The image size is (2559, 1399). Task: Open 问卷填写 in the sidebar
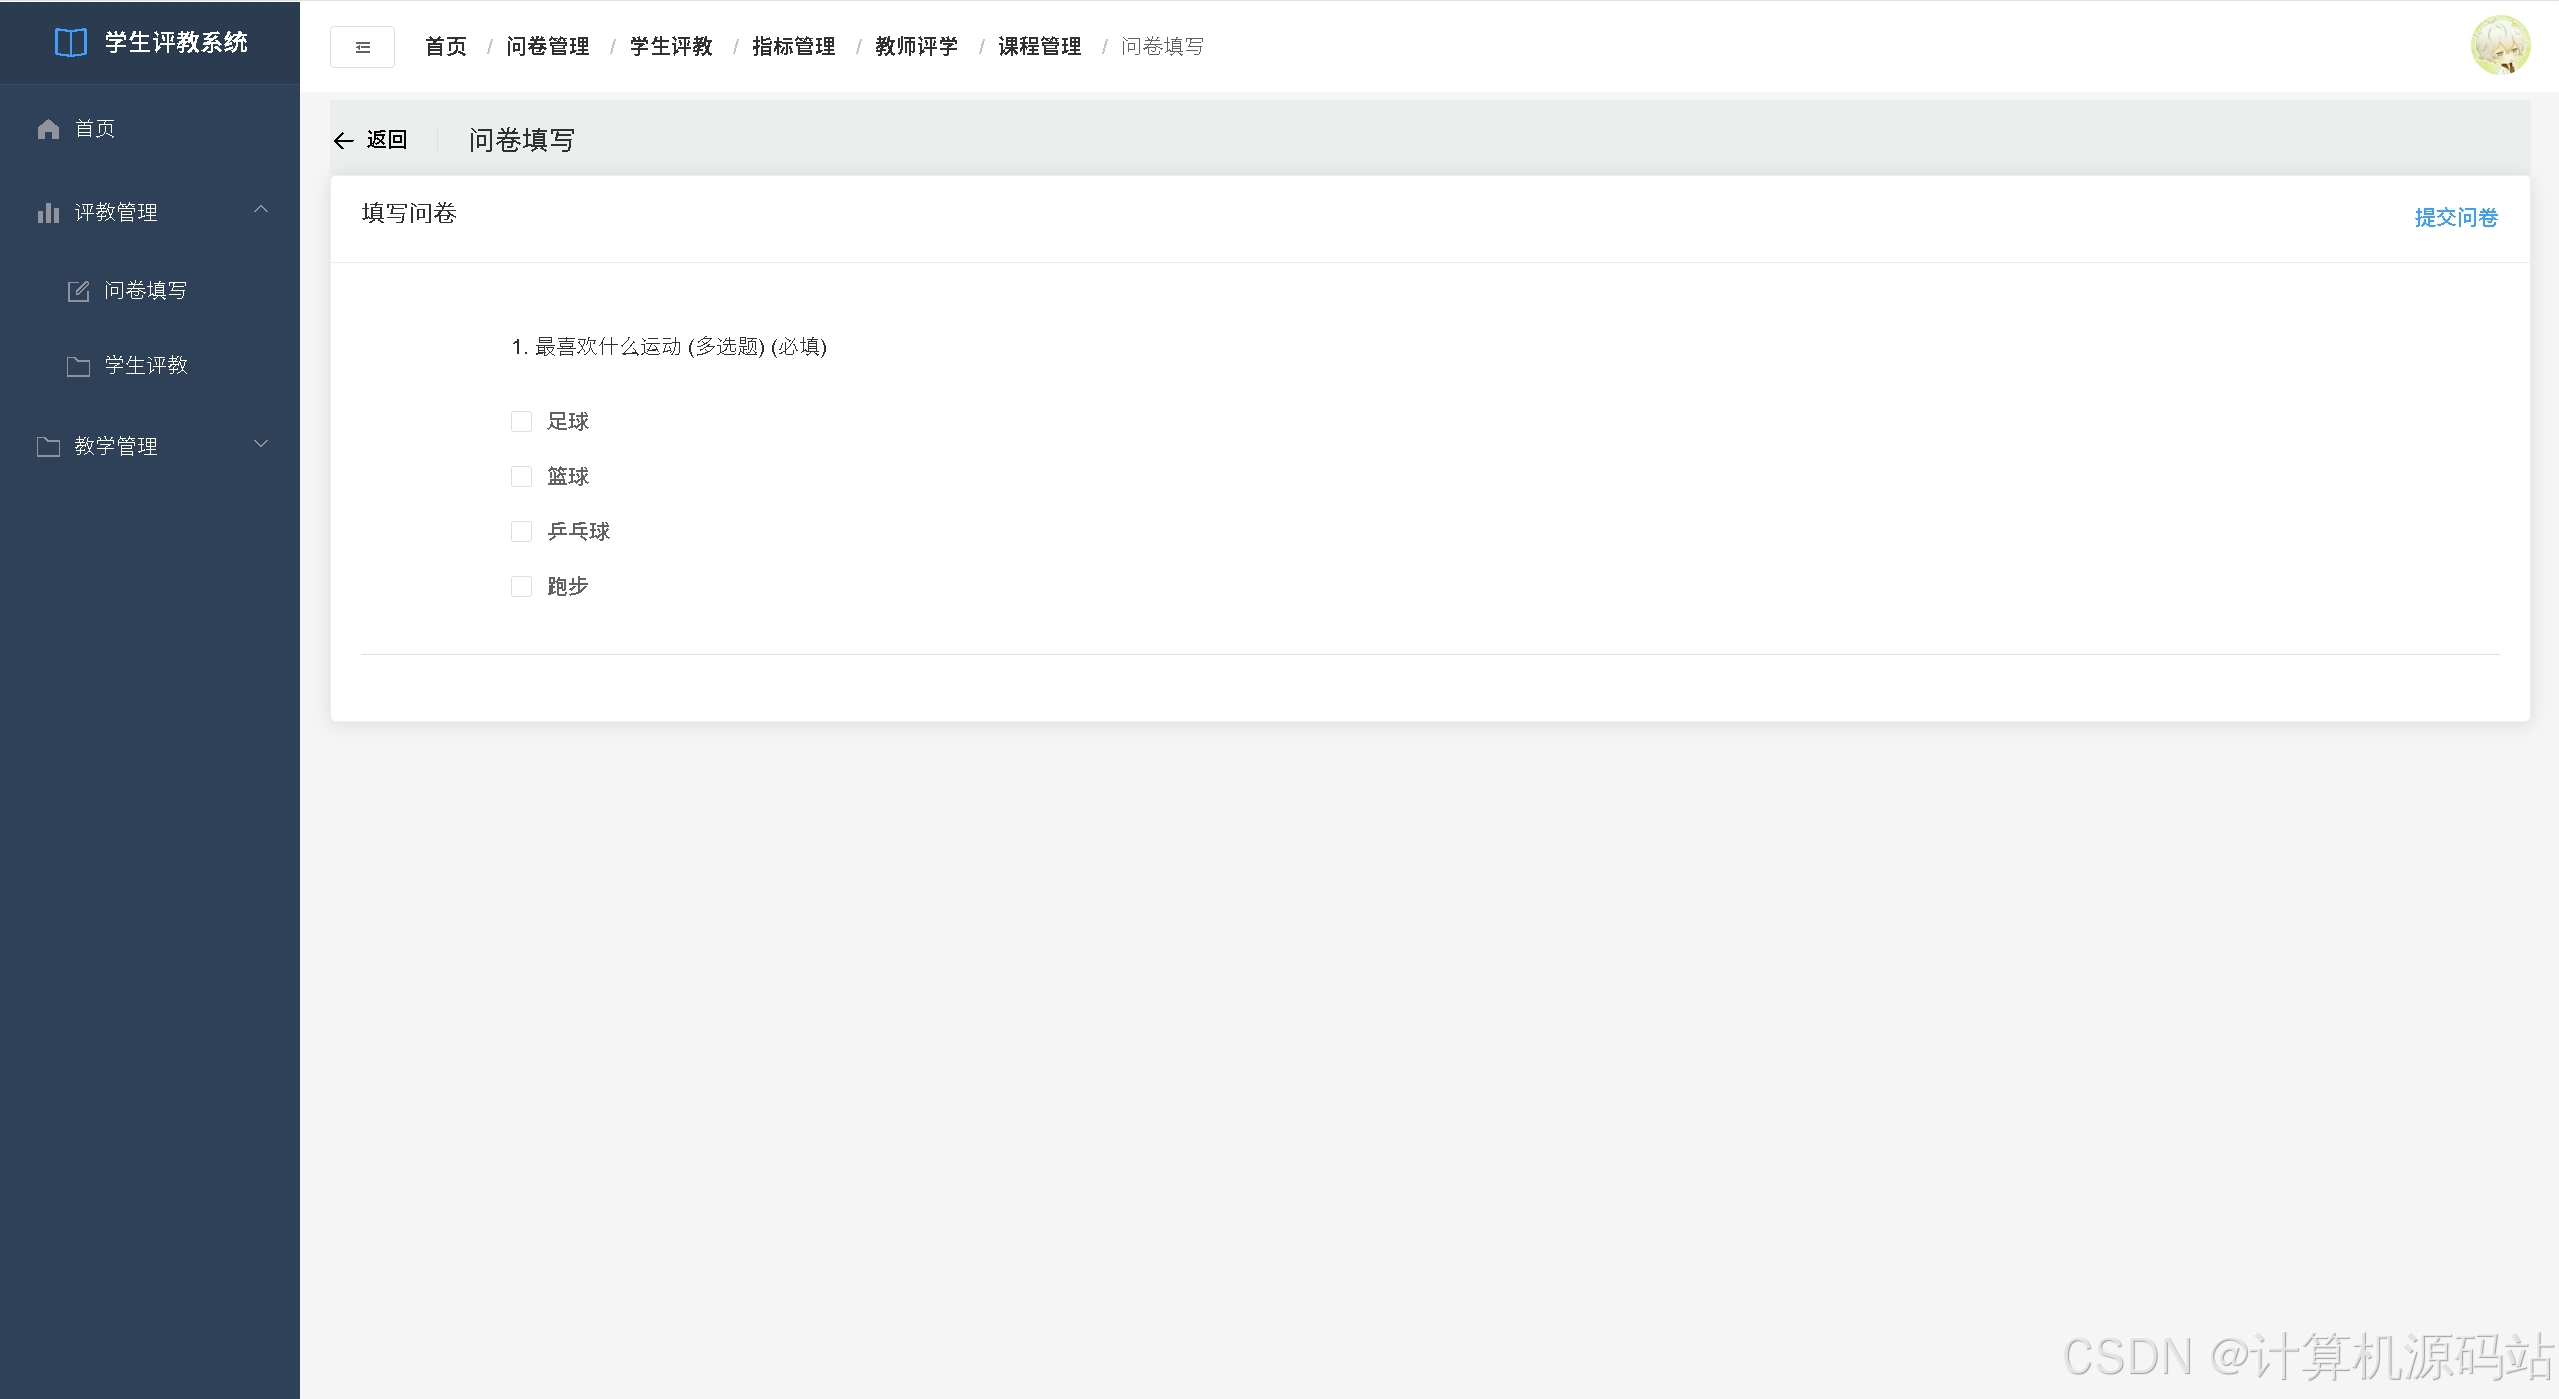click(x=150, y=291)
